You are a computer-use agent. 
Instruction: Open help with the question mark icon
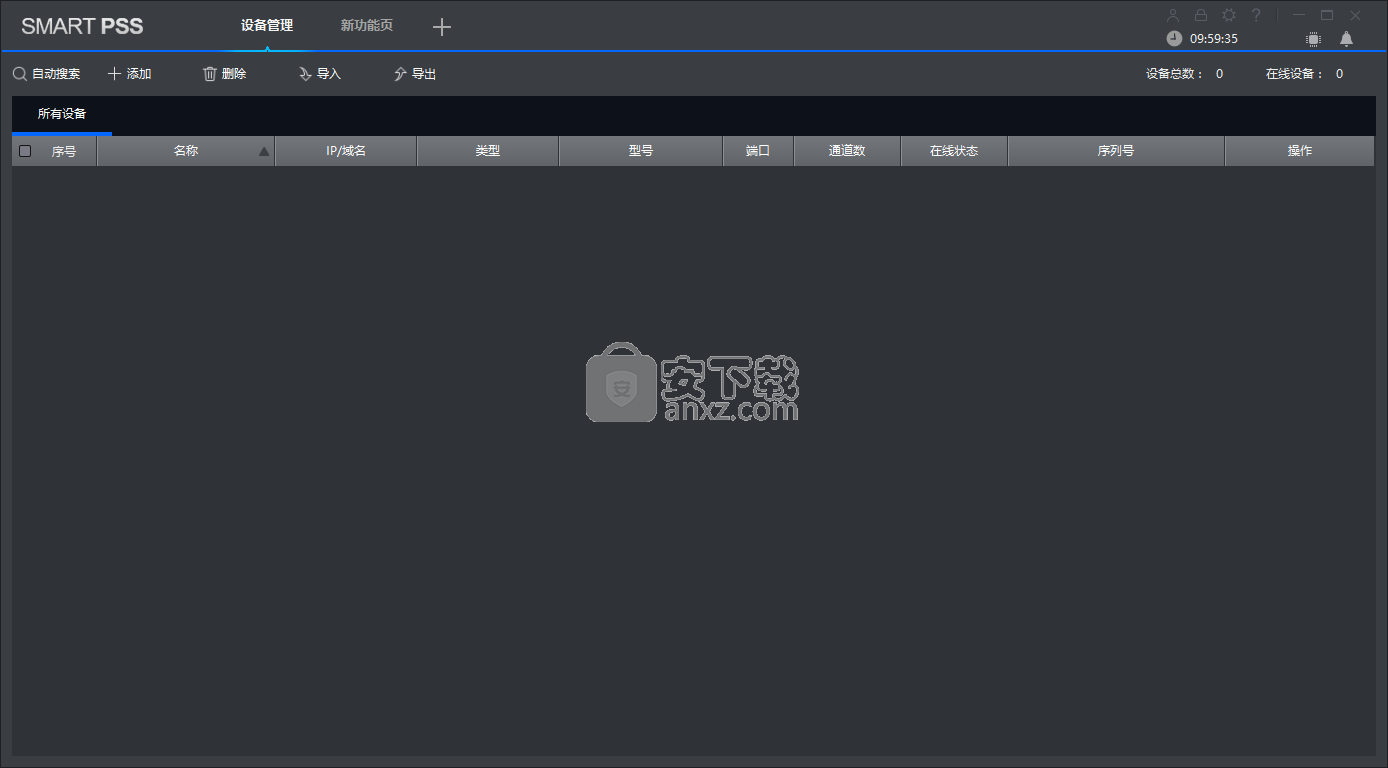(x=1256, y=15)
